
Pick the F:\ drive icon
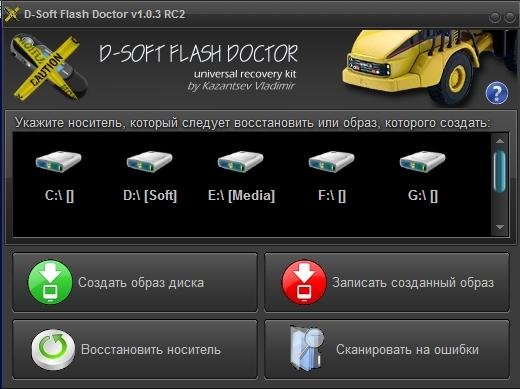[331, 162]
